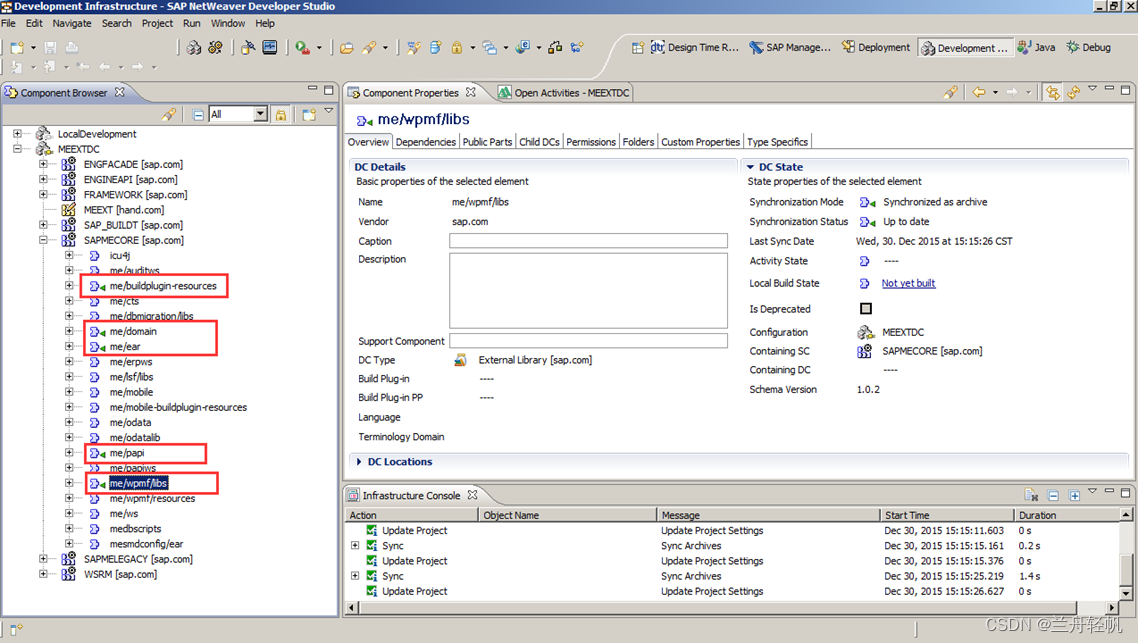
Task: Switch to the Type Specifics tab
Action: (777, 142)
